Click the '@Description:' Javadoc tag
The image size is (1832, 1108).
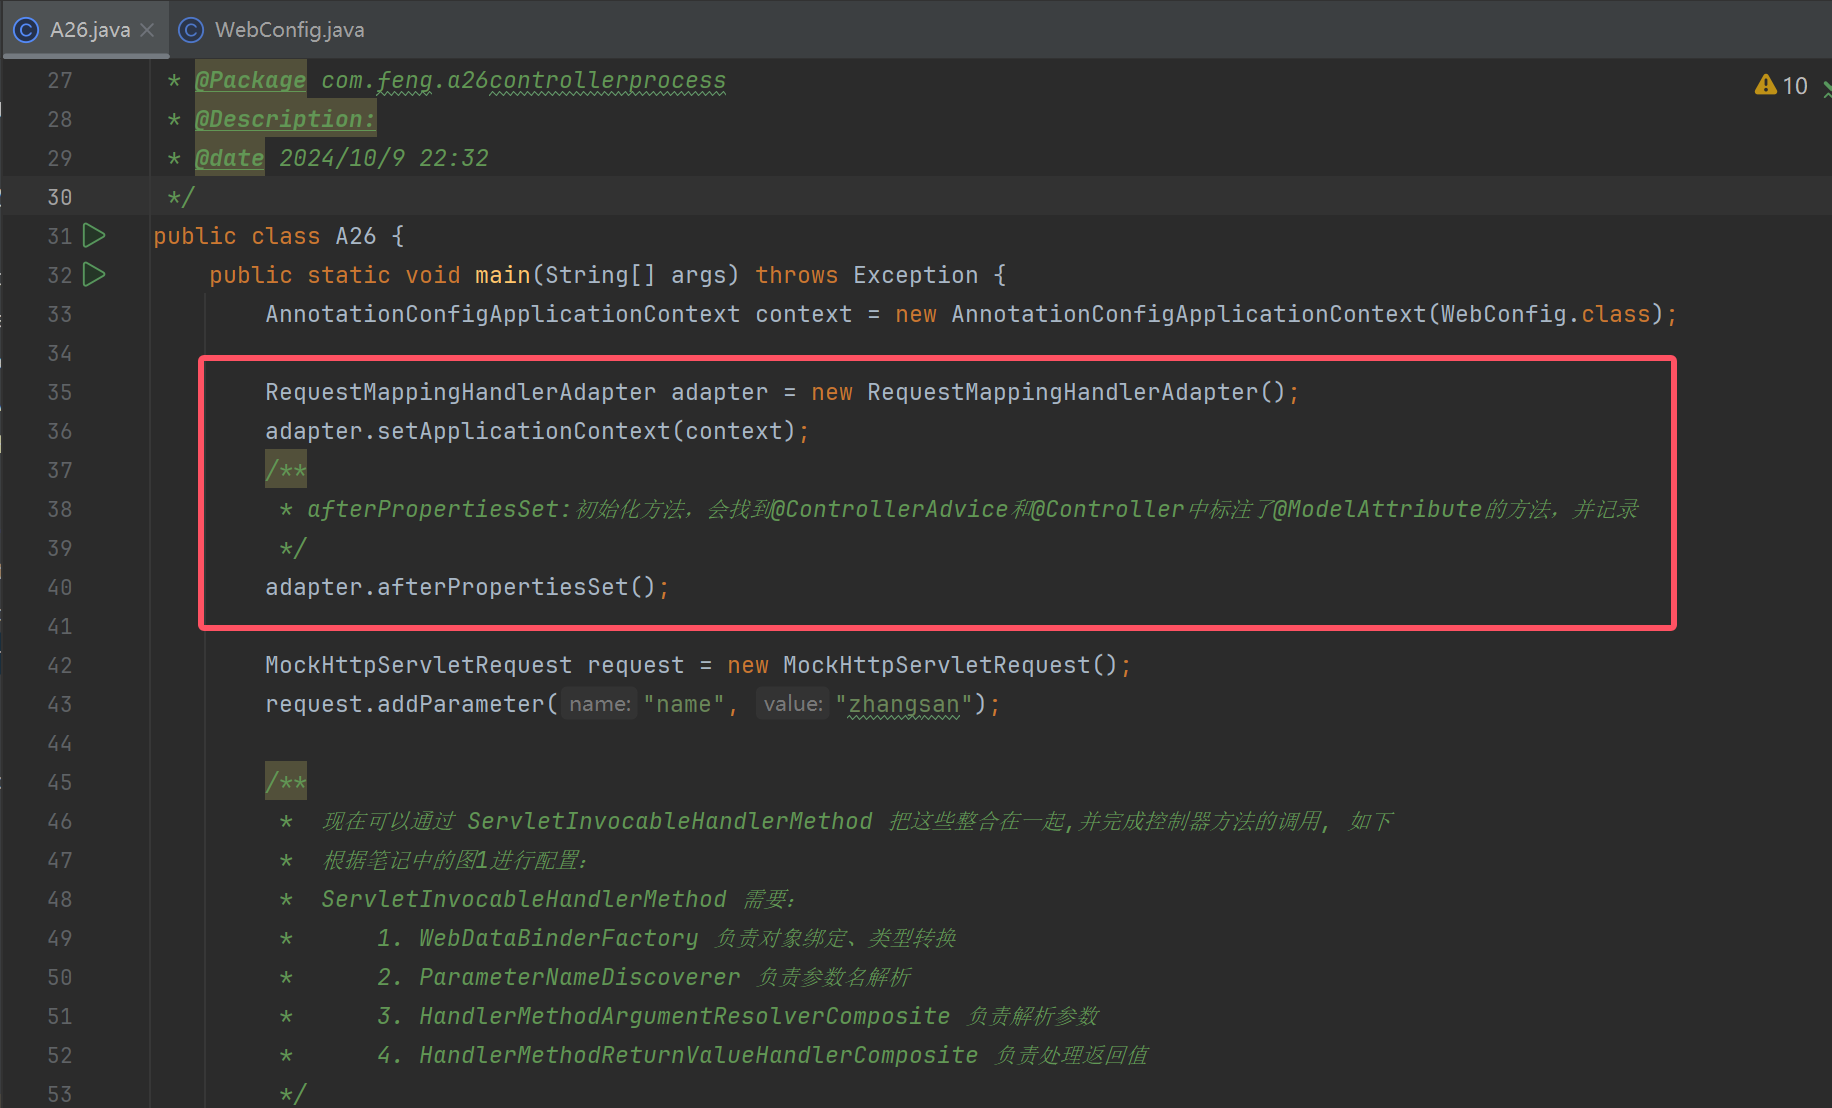(285, 119)
